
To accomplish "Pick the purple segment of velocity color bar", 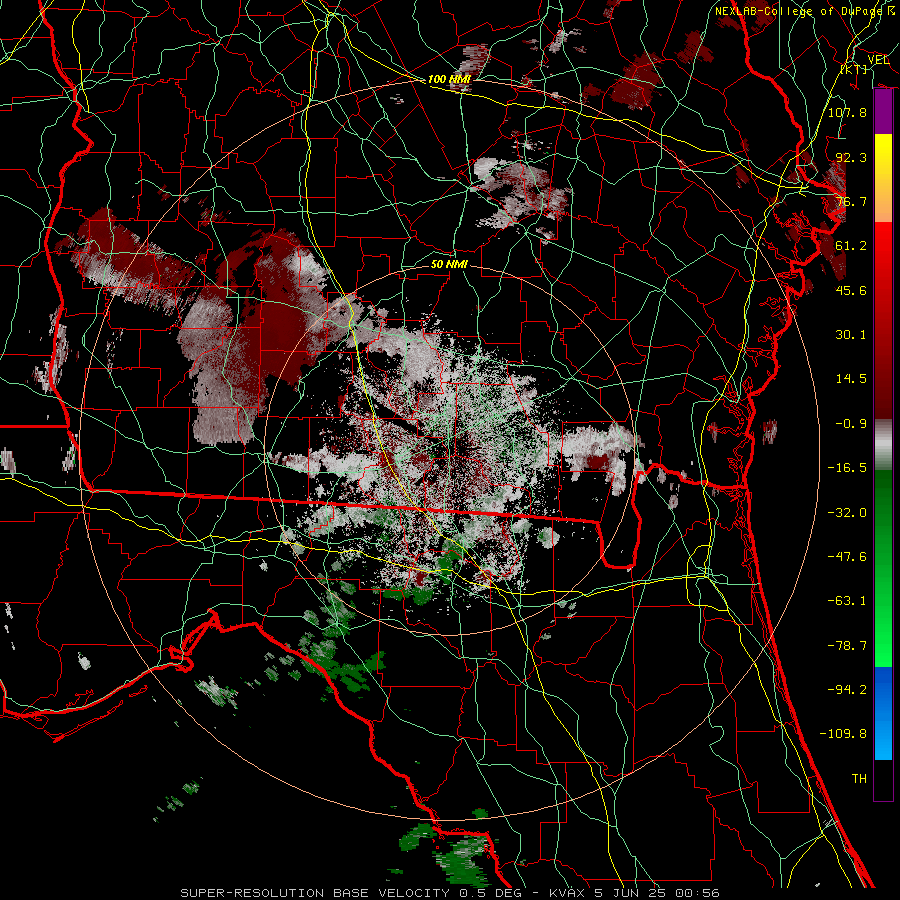I will click(883, 111).
